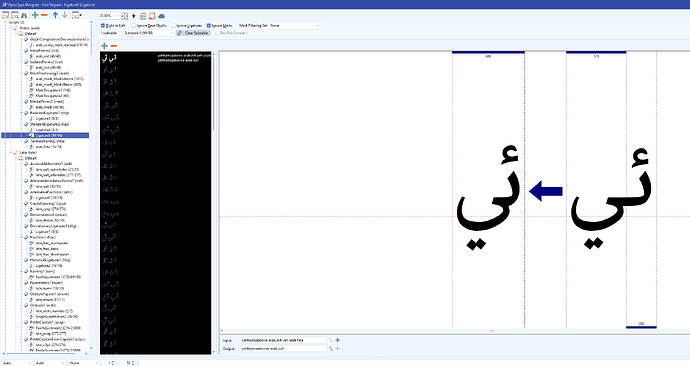Screen dimensions: 690x366
Task: Open the second Auto dropdown in status bar
Action: tap(50, 363)
